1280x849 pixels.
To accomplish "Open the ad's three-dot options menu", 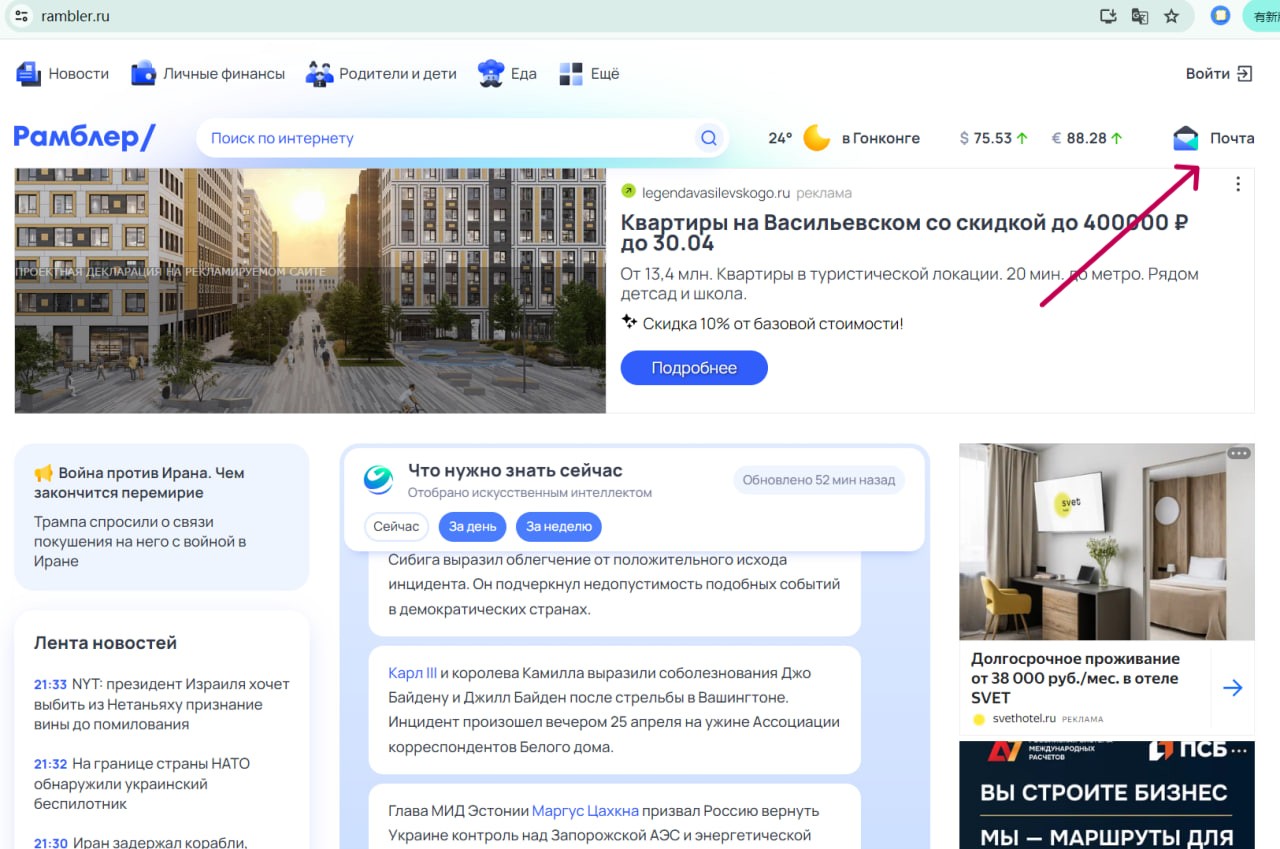I will 1238,184.
